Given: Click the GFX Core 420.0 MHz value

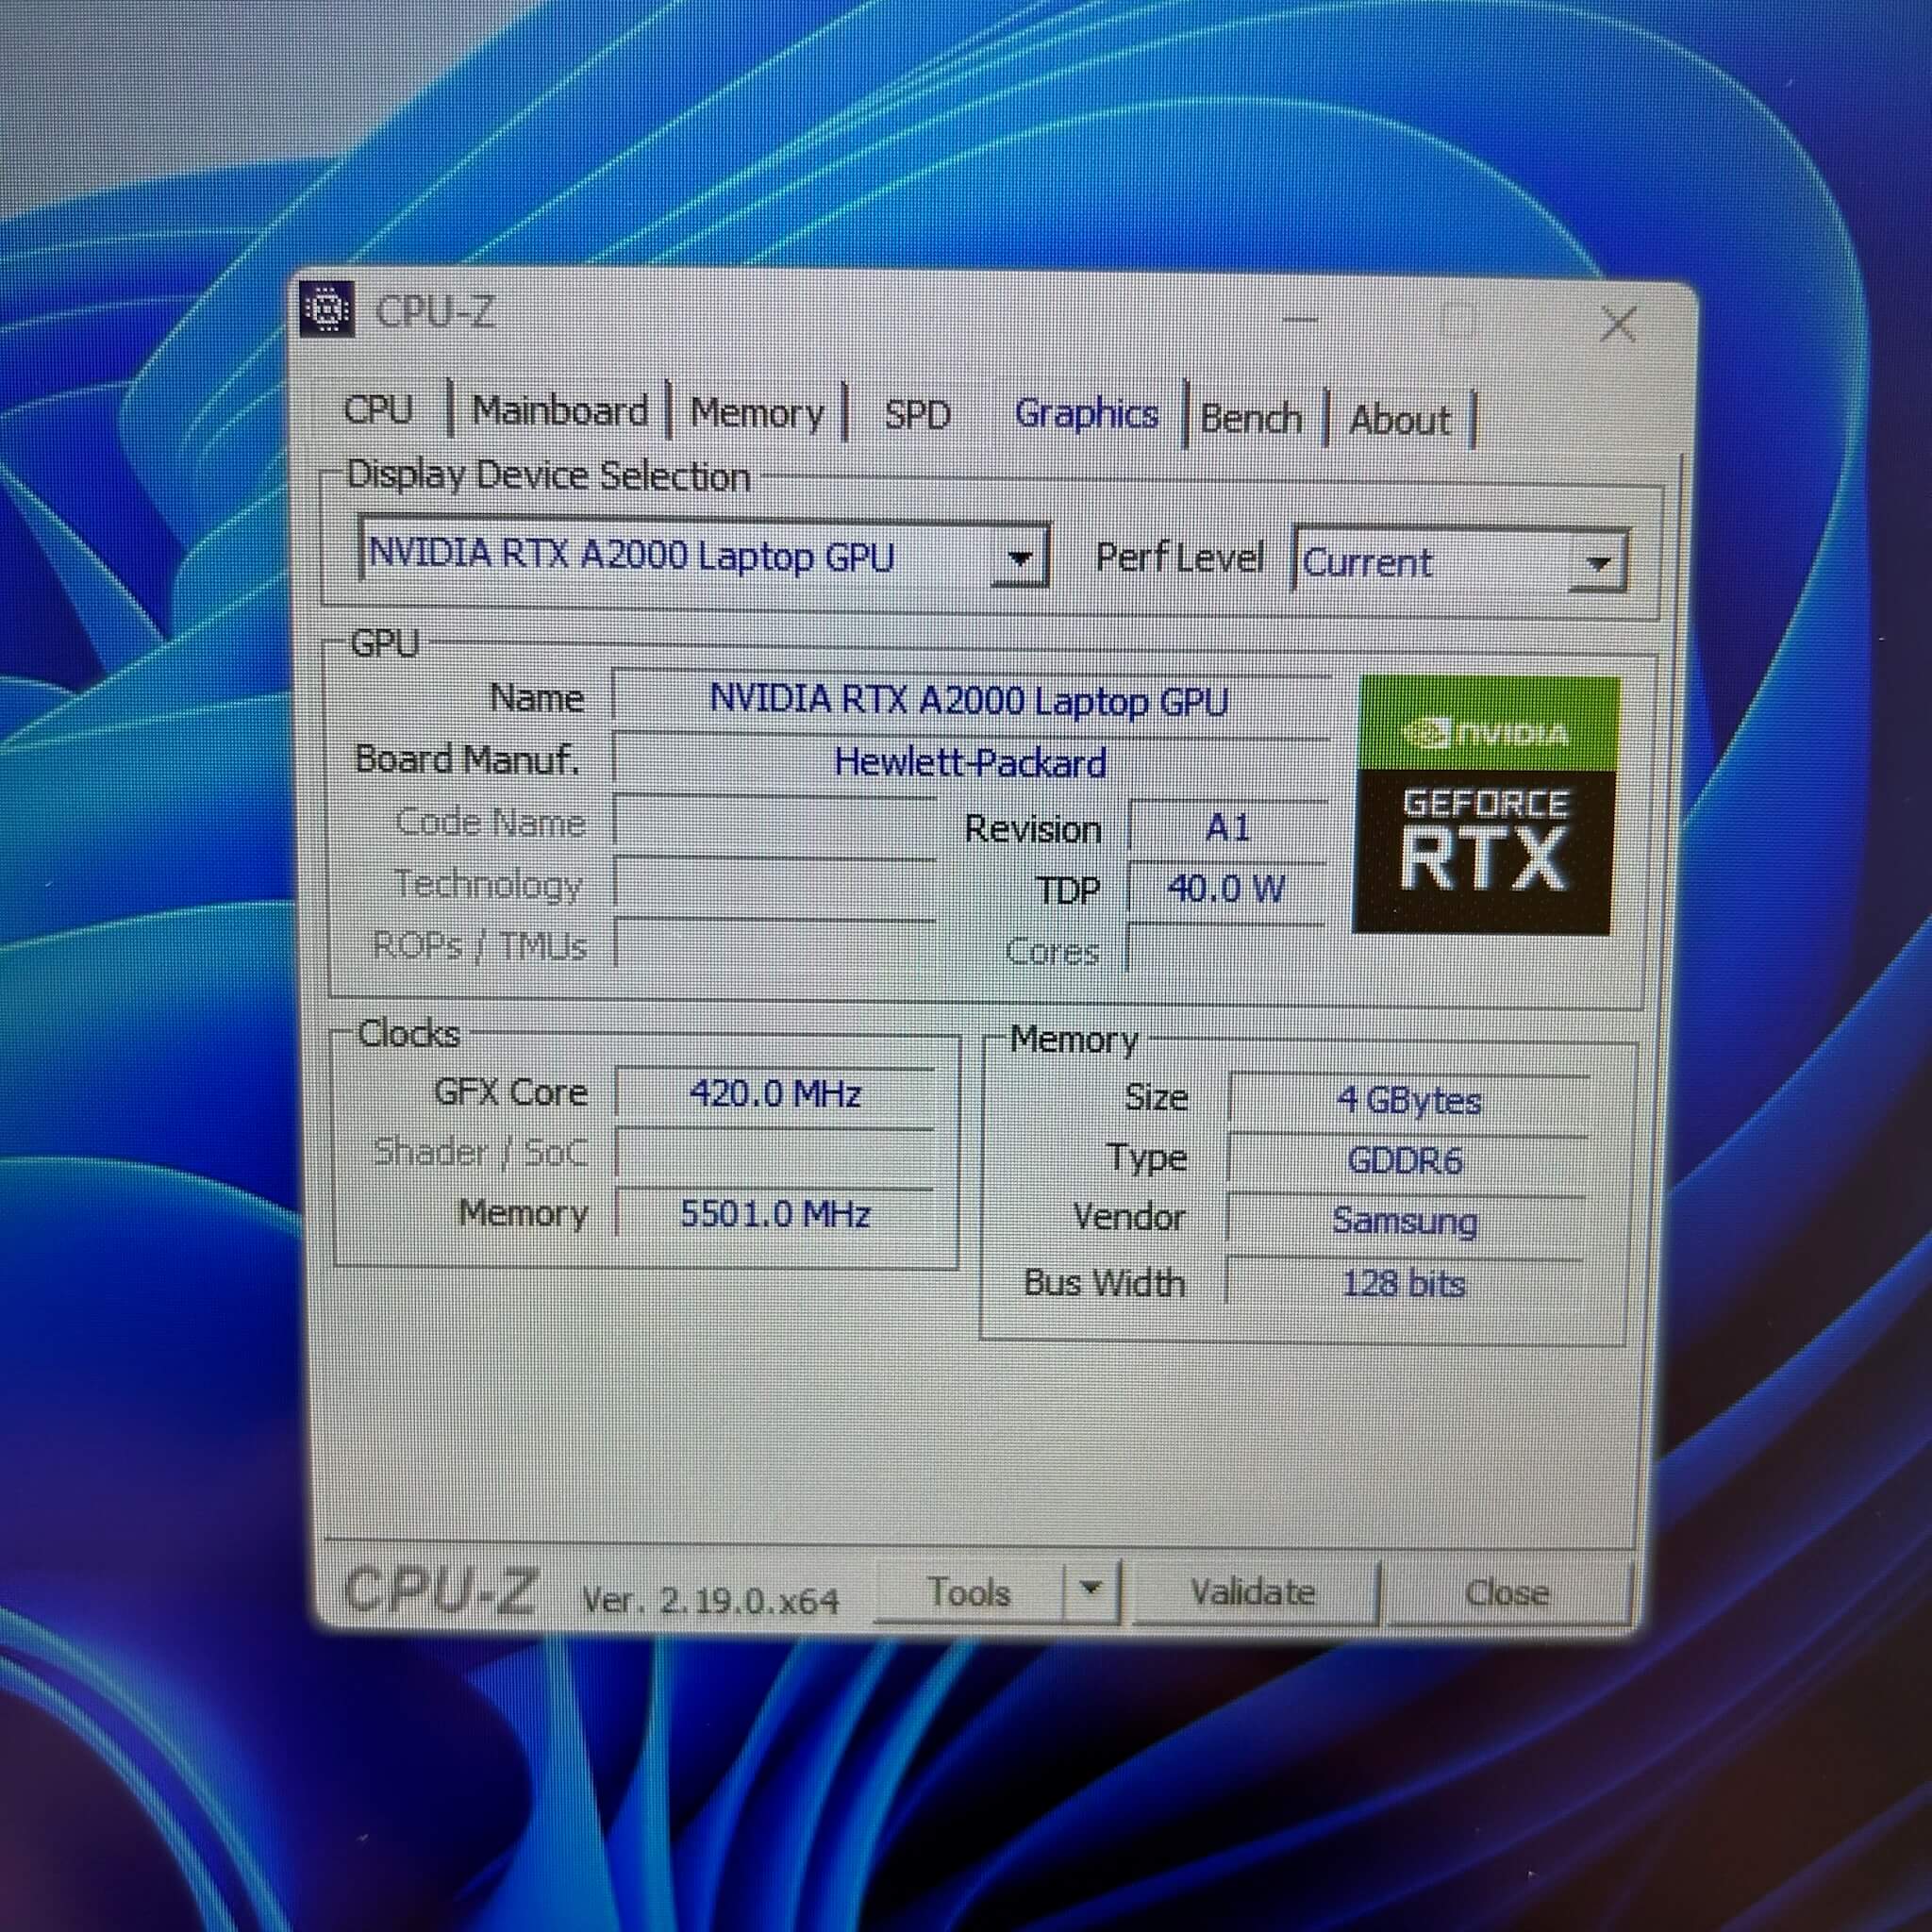Looking at the screenshot, I should click(775, 1094).
